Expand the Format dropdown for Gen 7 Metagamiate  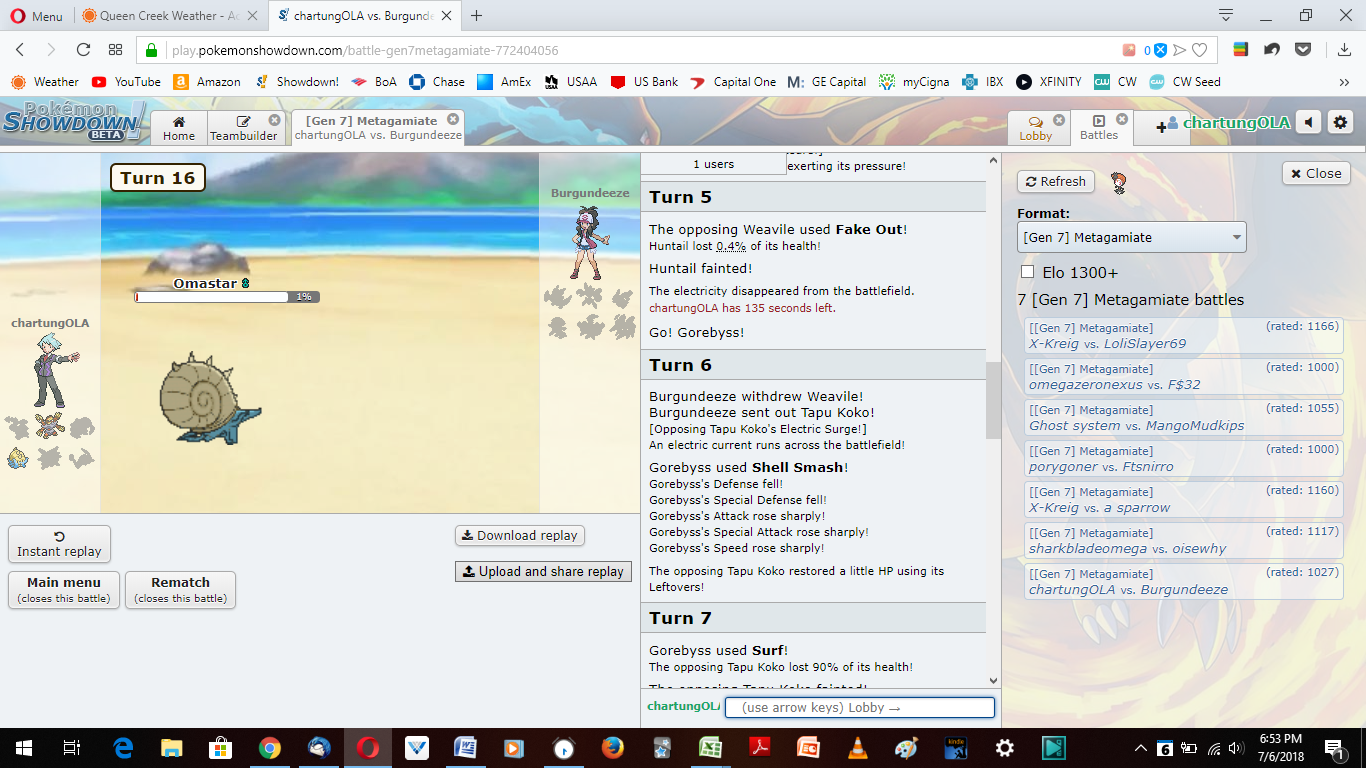(x=1132, y=237)
